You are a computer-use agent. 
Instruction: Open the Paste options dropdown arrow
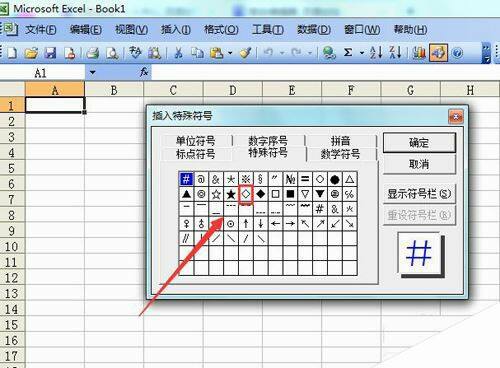point(230,53)
